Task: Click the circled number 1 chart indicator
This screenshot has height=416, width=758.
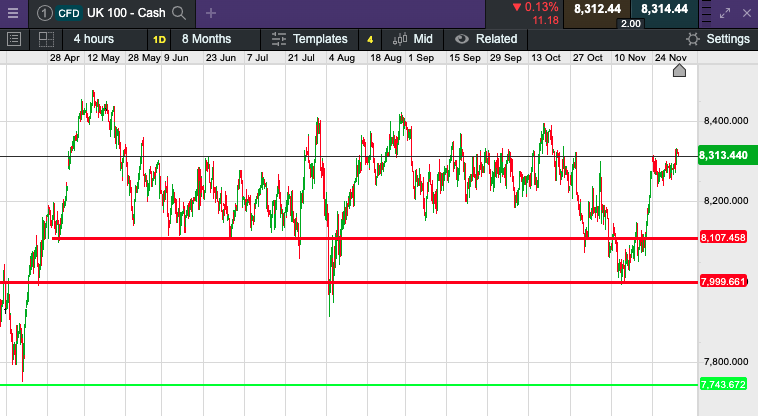Action: [44, 13]
